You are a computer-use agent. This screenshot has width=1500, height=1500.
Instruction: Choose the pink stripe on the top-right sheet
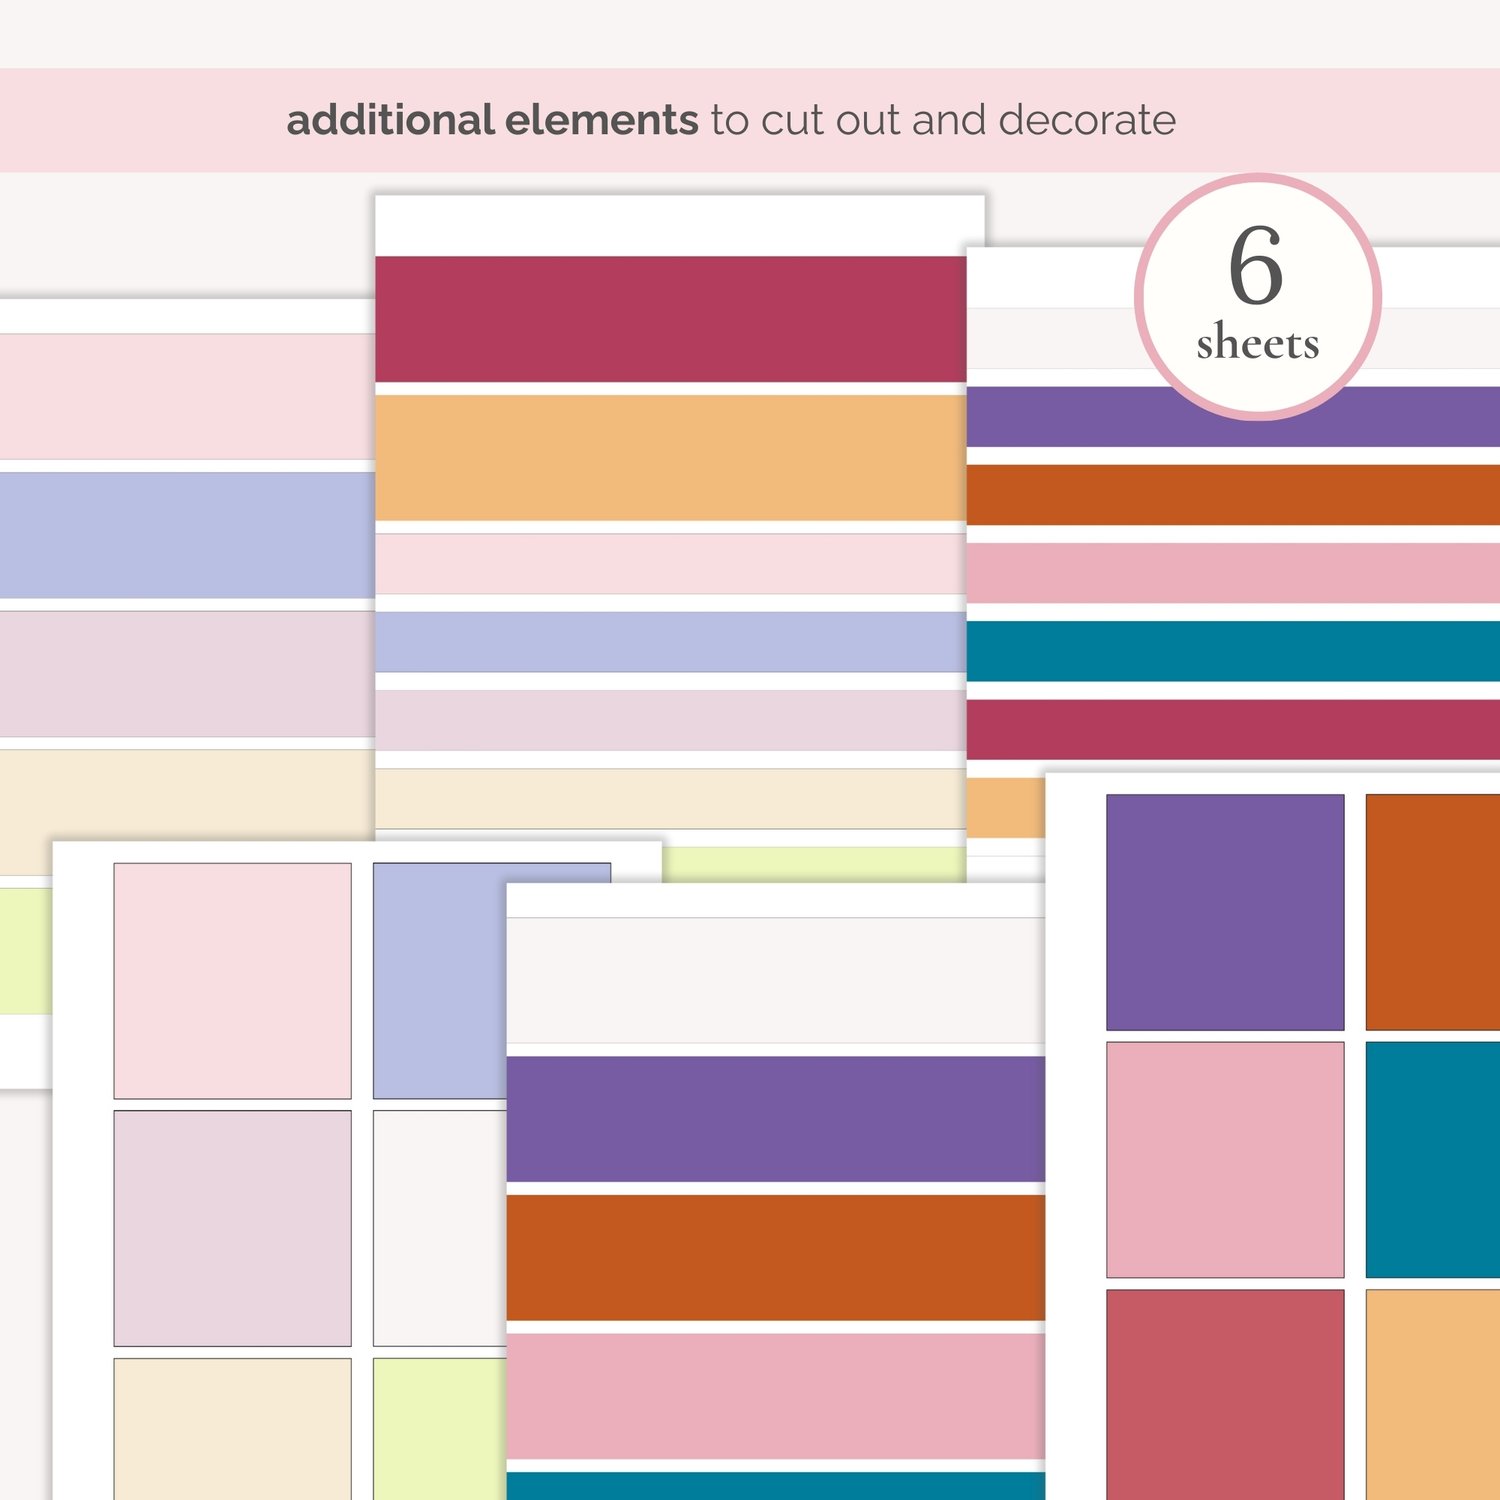tap(1233, 573)
